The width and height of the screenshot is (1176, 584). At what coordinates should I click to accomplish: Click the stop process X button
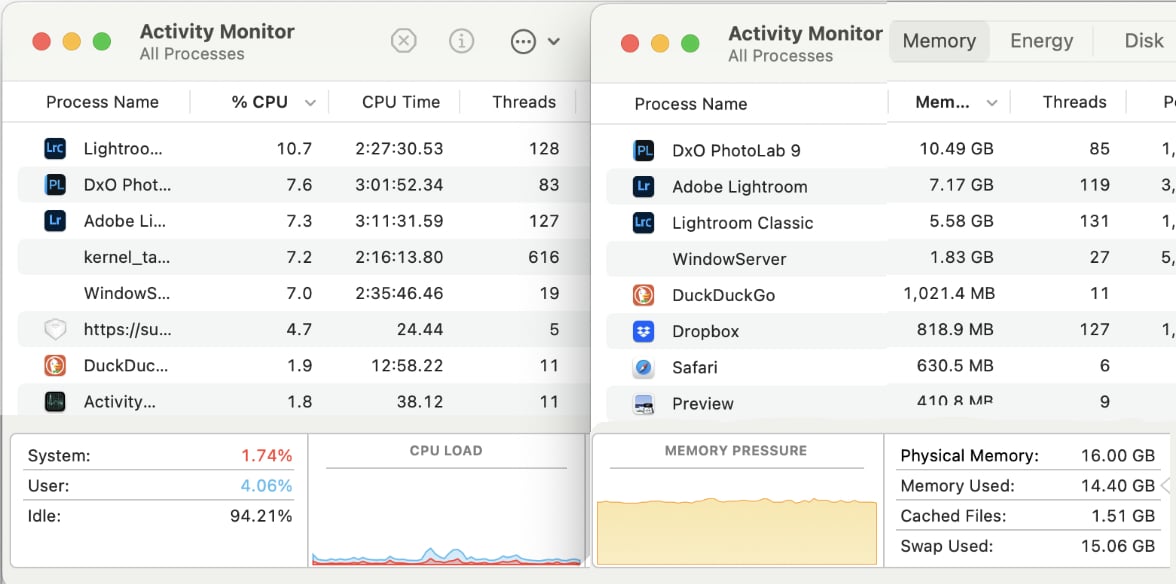(x=403, y=41)
